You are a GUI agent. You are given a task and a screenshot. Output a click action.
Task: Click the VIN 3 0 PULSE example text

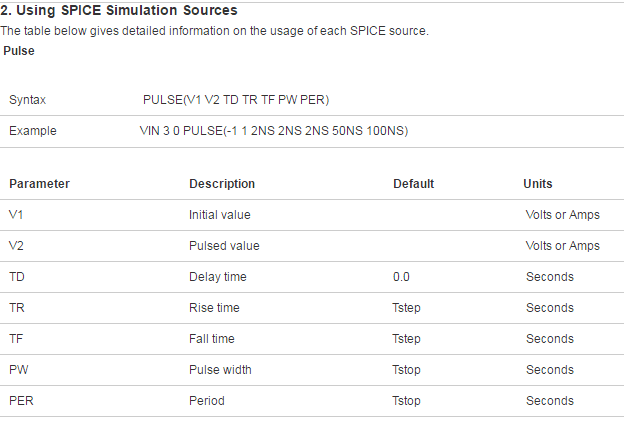click(x=273, y=131)
